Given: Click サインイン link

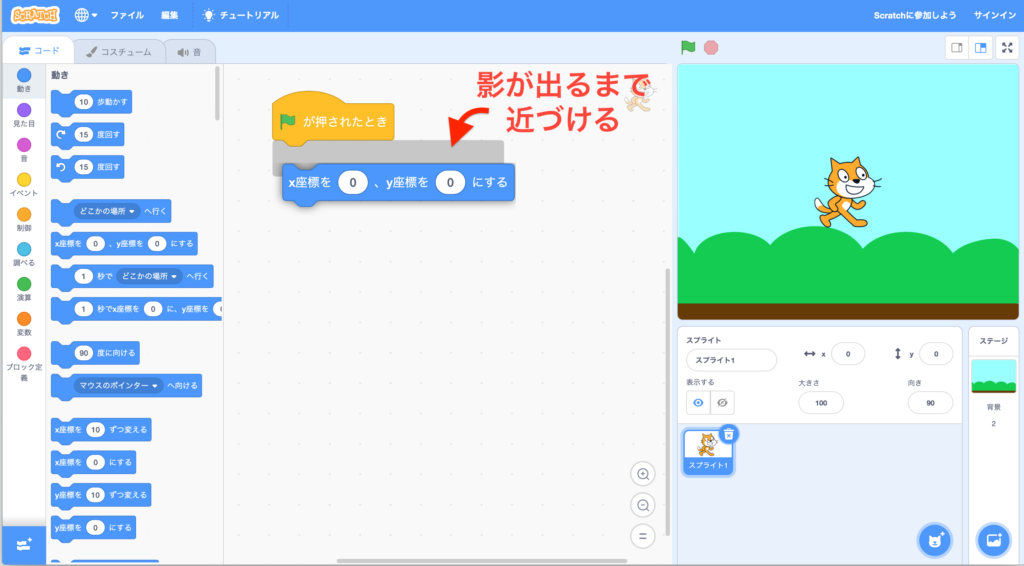Looking at the screenshot, I should point(995,15).
